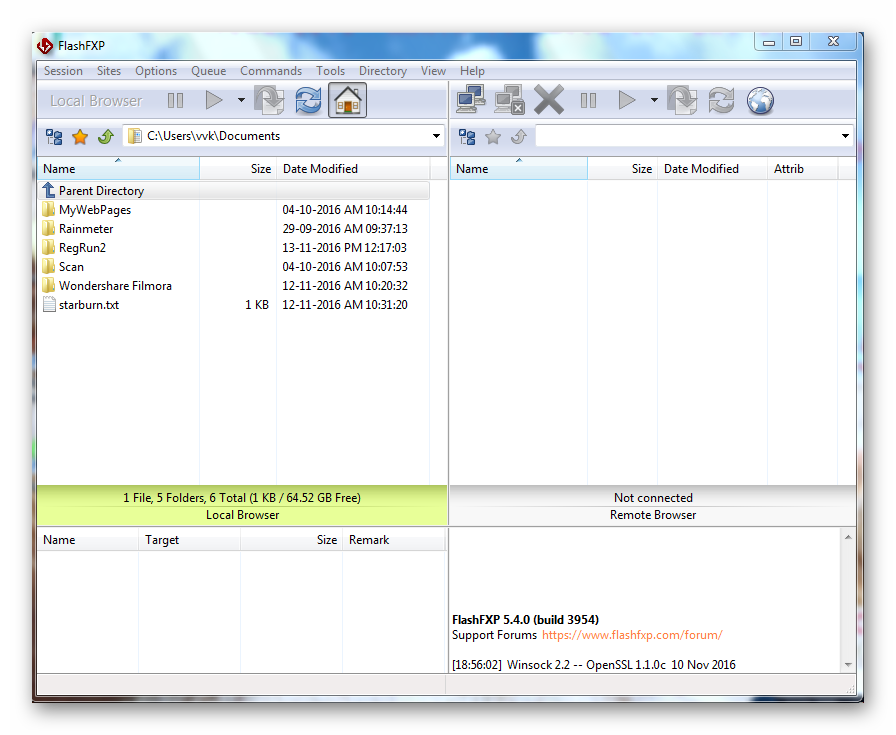Viewport: 896px width, 735px height.
Task: Go up one folder with green arrow
Action: 106,137
